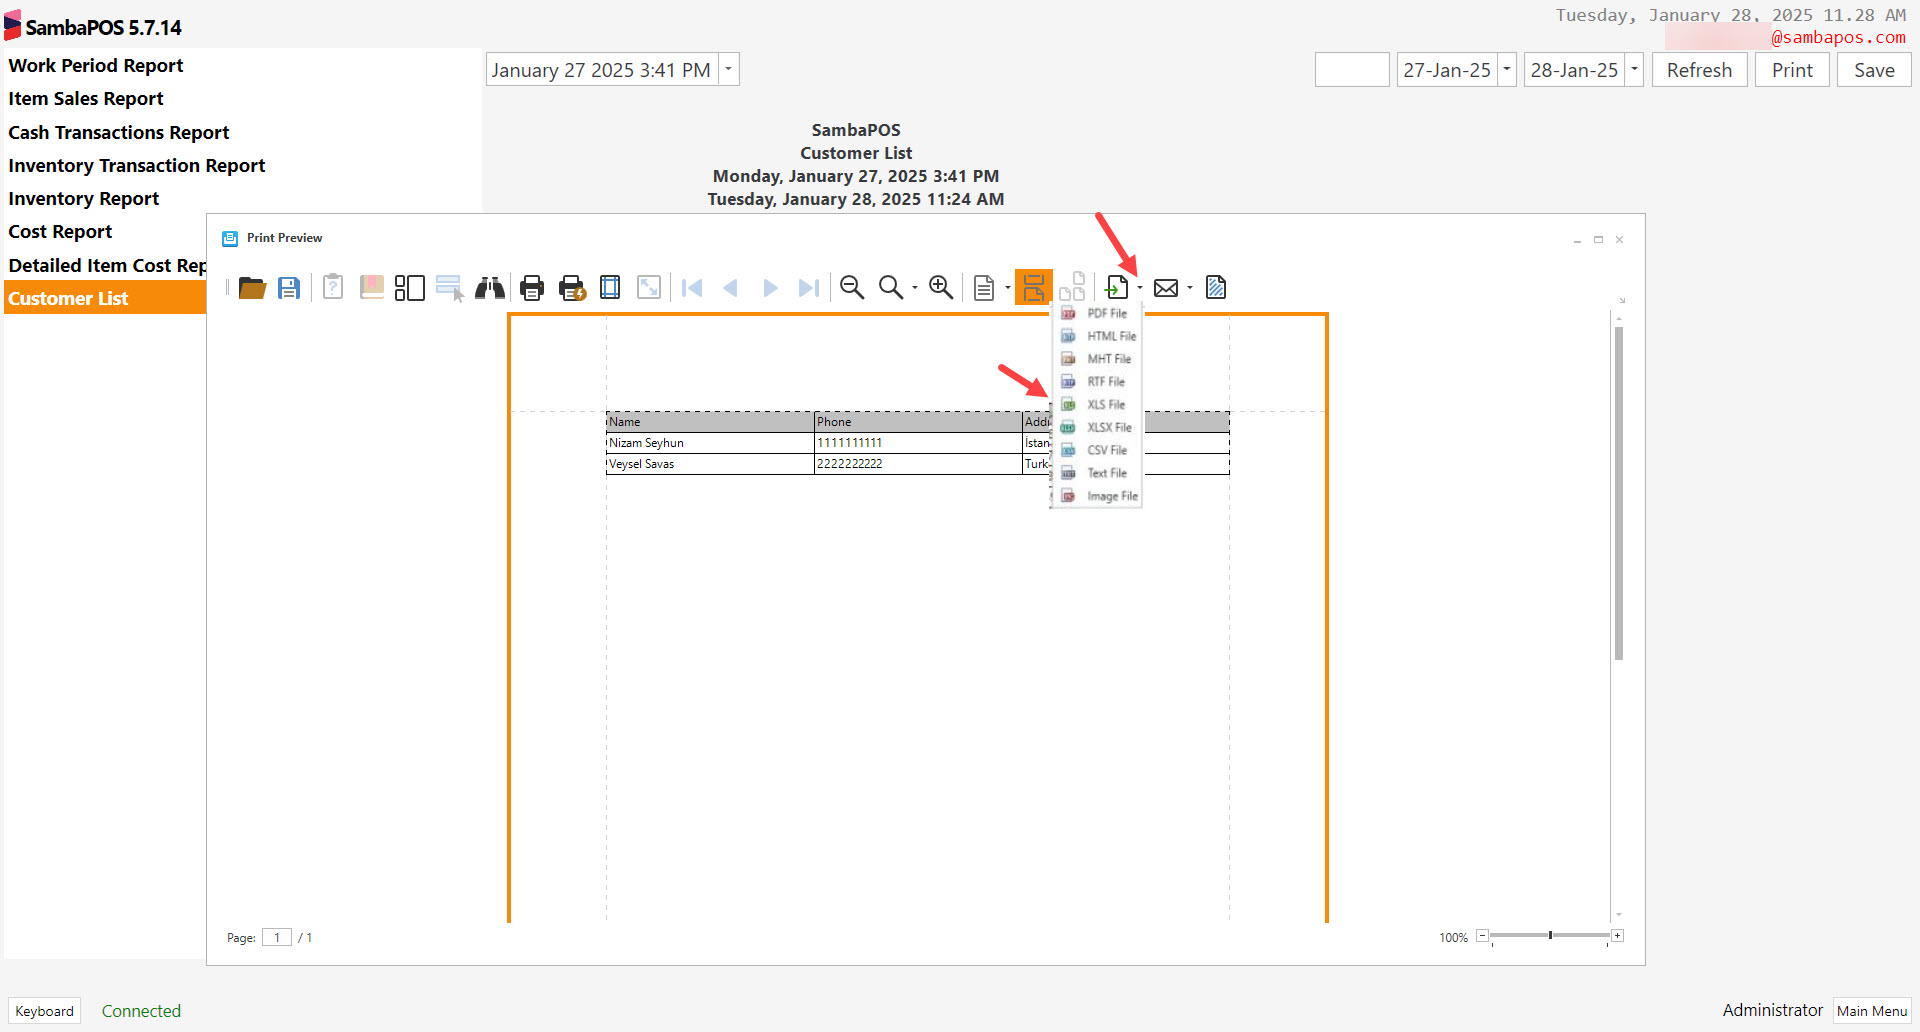
Task: Go to the first page
Action: coord(691,287)
